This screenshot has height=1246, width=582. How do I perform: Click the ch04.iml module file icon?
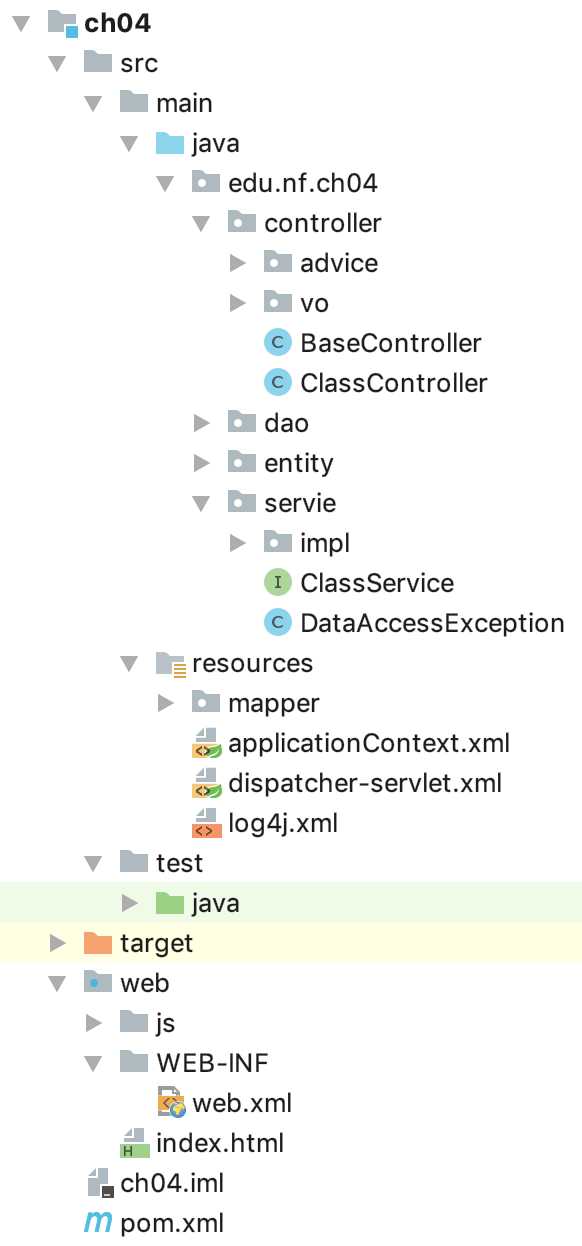pyautogui.click(x=98, y=1183)
